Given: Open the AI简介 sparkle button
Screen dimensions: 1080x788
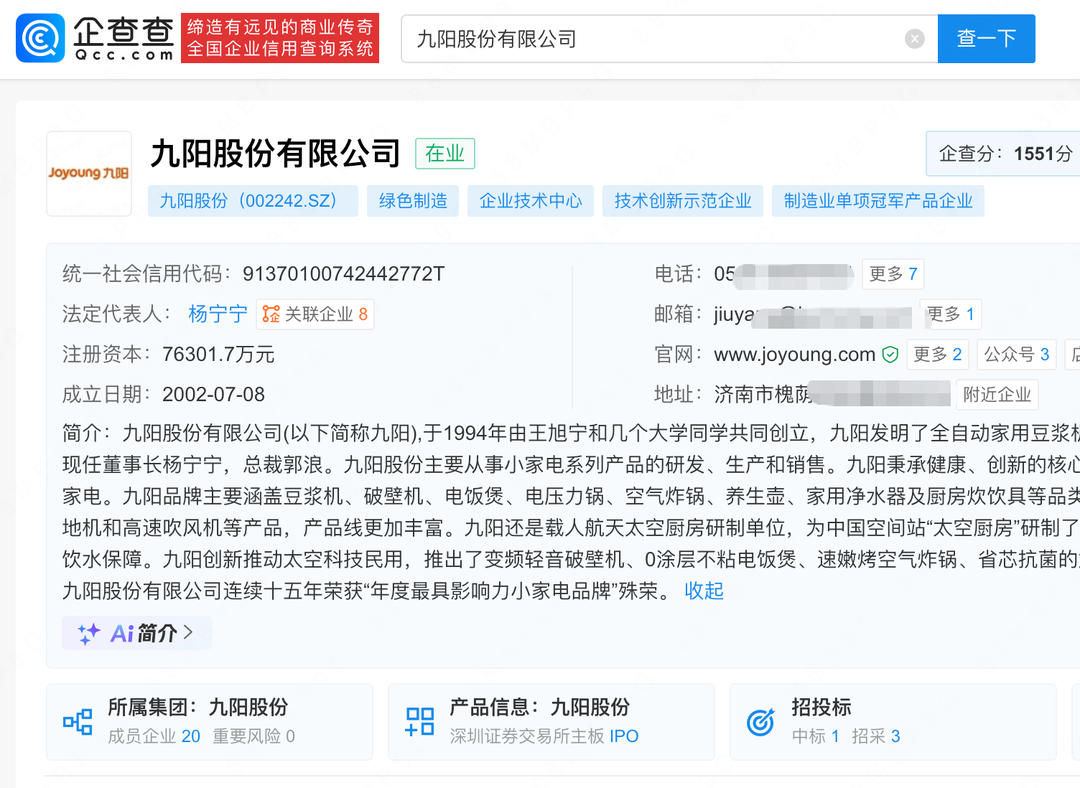Looking at the screenshot, I should [x=137, y=633].
